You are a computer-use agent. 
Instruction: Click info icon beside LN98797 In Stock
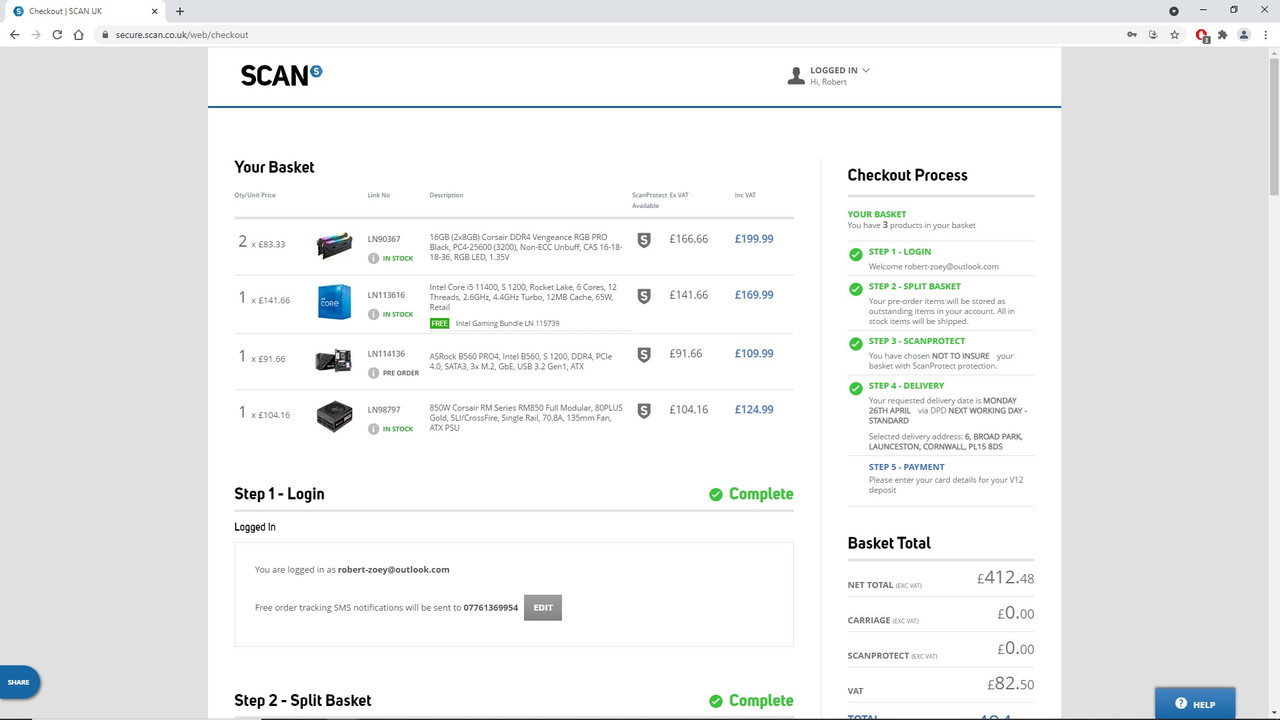pyautogui.click(x=373, y=428)
